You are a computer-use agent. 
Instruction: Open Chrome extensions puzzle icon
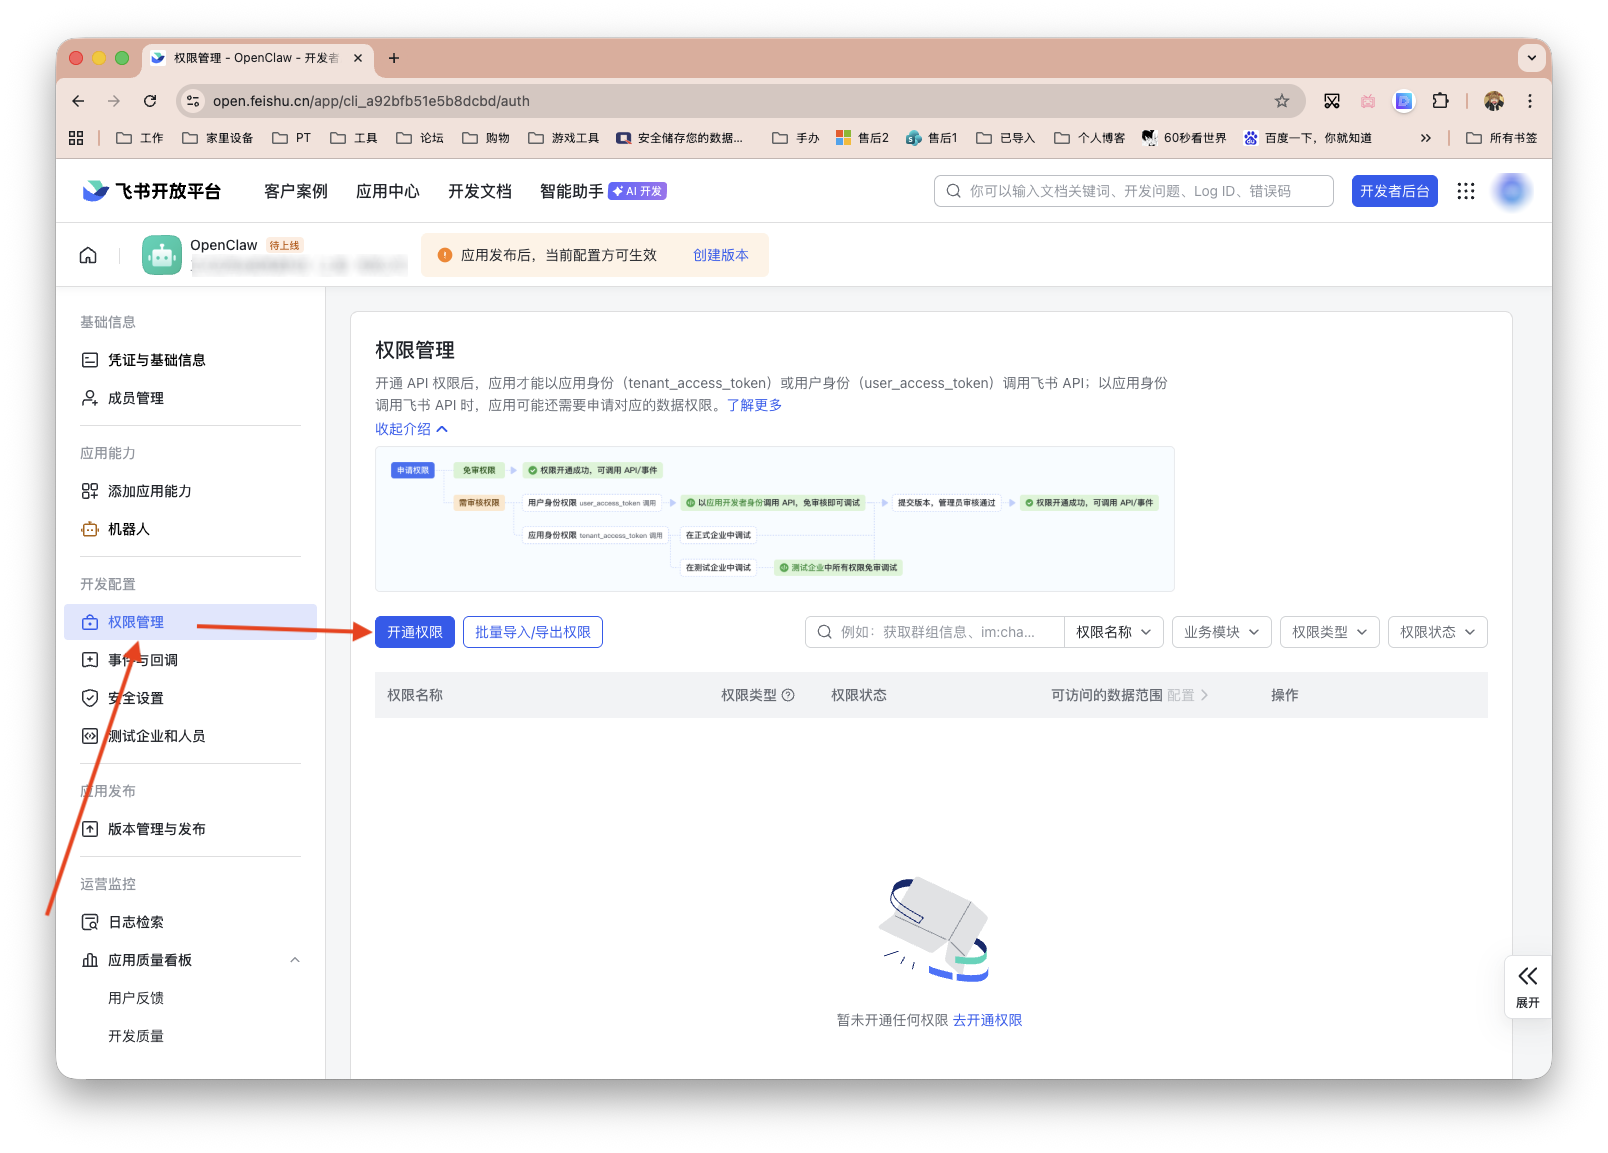tap(1439, 101)
